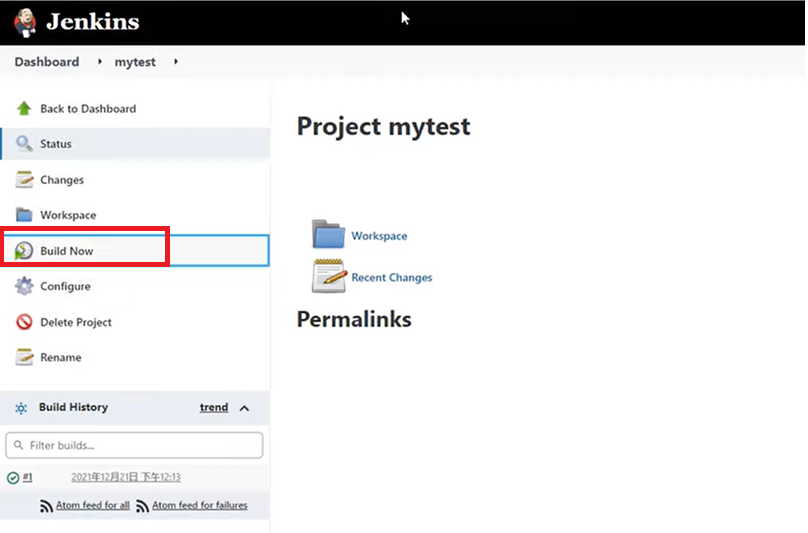Go Back to Dashboard via sidebar text
The width and height of the screenshot is (808, 533).
point(88,109)
